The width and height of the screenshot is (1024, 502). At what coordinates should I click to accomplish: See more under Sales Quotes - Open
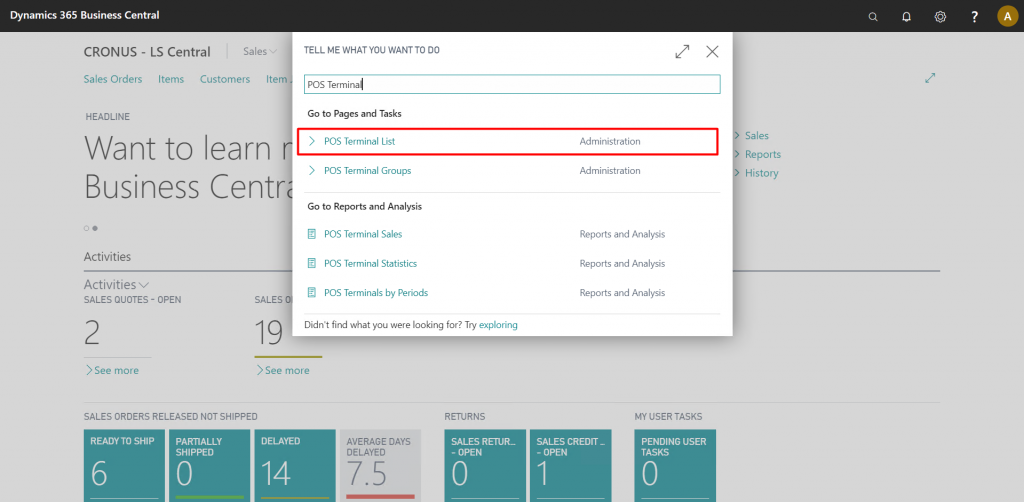[x=112, y=370]
